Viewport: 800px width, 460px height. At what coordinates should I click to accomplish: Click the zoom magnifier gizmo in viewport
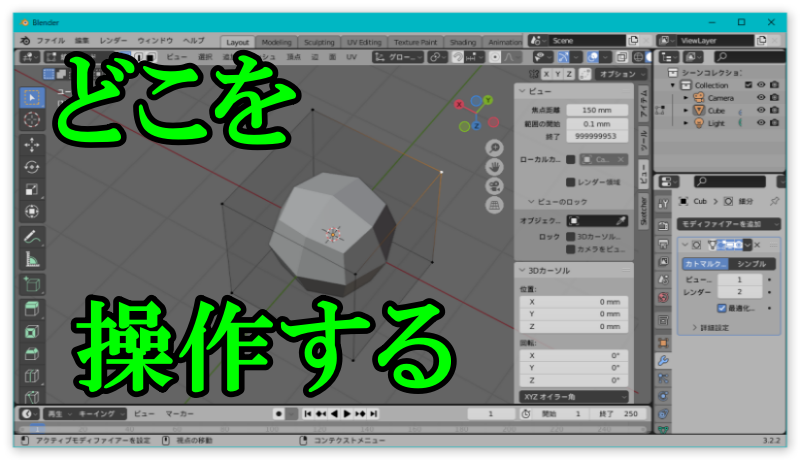pyautogui.click(x=494, y=147)
